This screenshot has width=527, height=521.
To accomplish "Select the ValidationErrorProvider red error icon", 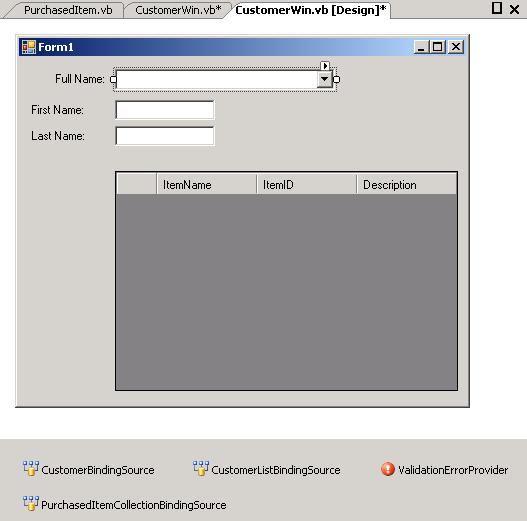I will click(x=388, y=469).
